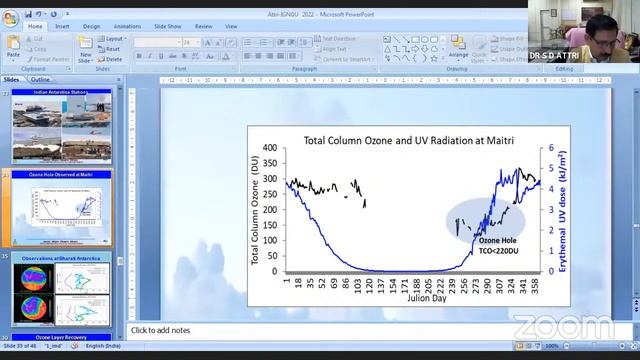The height and width of the screenshot is (360, 640).
Task: Open the Clipboard pane launcher
Action: pos(69,69)
